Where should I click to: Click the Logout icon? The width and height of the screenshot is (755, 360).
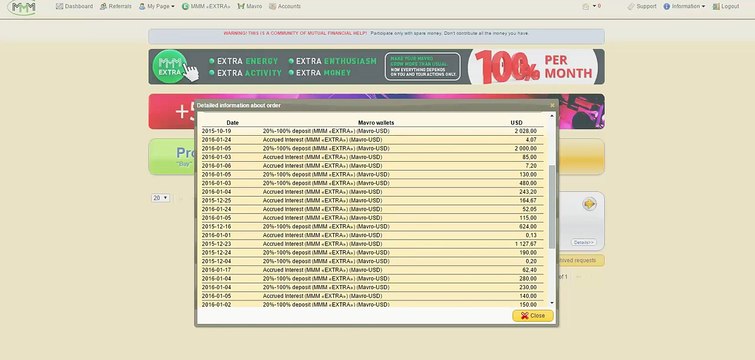pos(716,6)
